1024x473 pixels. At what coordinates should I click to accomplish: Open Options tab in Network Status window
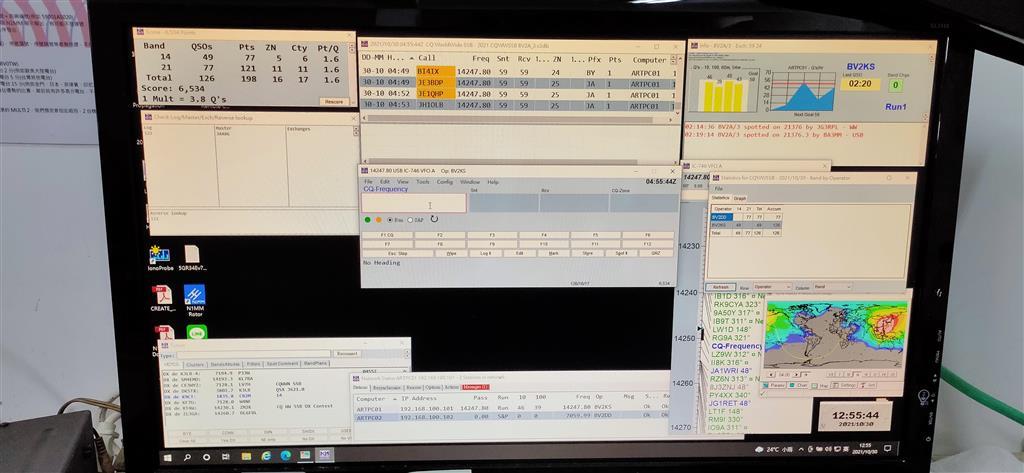tap(433, 387)
